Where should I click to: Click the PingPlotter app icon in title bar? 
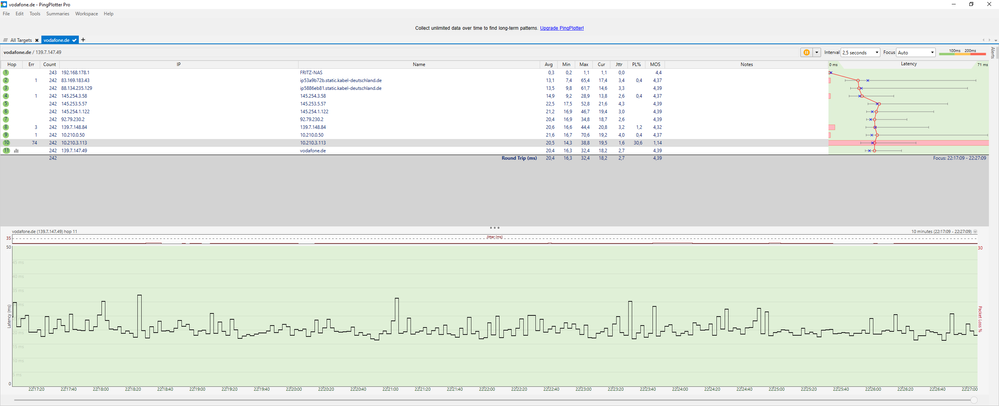click(x=3, y=4)
